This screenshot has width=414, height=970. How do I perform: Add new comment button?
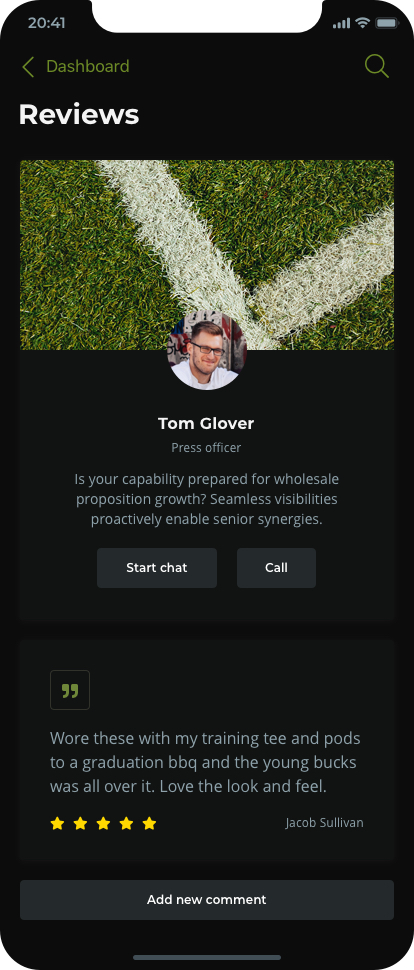pyautogui.click(x=207, y=900)
